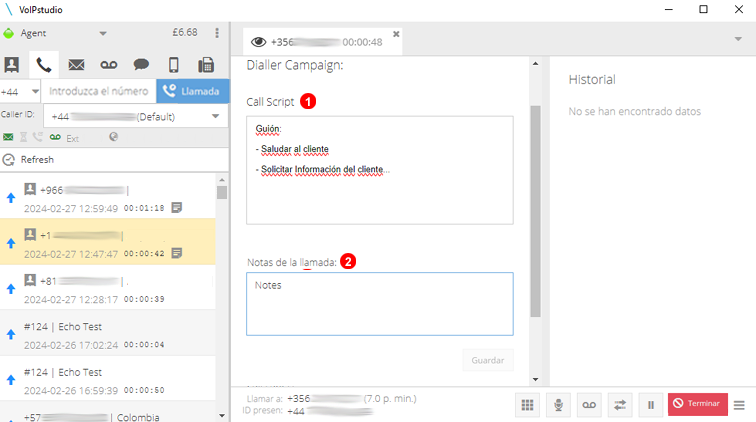This screenshot has width=756, height=422.
Task: Select the +356 active call tab
Action: (322, 42)
